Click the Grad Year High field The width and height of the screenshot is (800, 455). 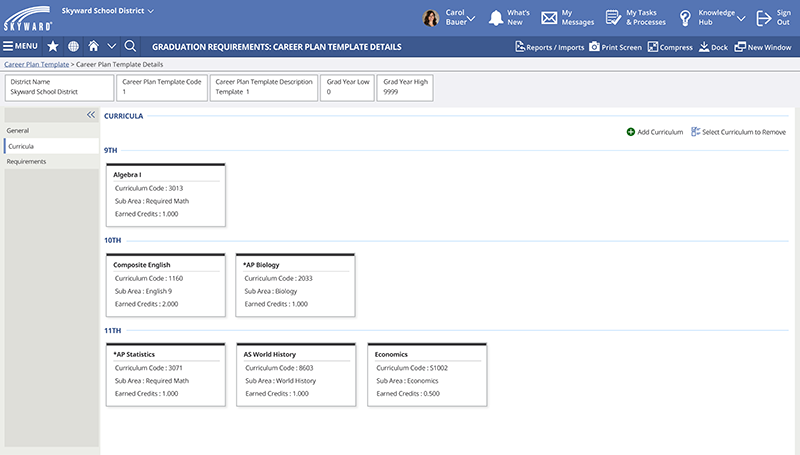tap(405, 88)
